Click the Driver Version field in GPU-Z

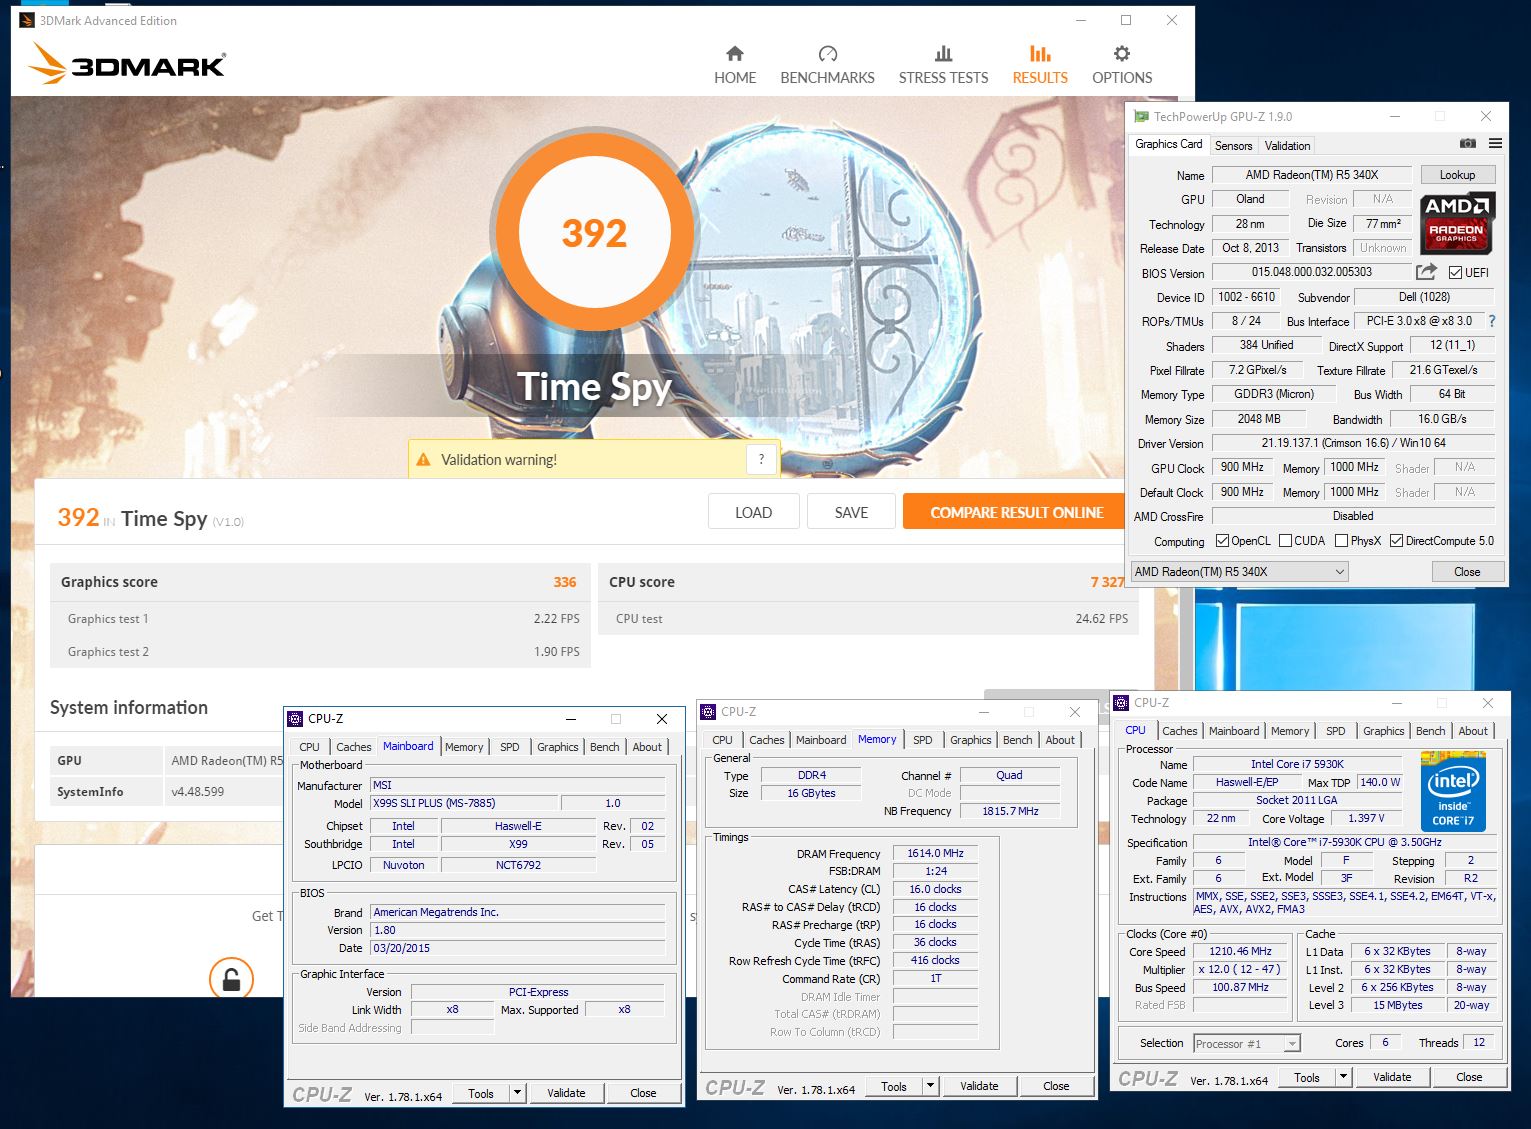(x=1353, y=443)
